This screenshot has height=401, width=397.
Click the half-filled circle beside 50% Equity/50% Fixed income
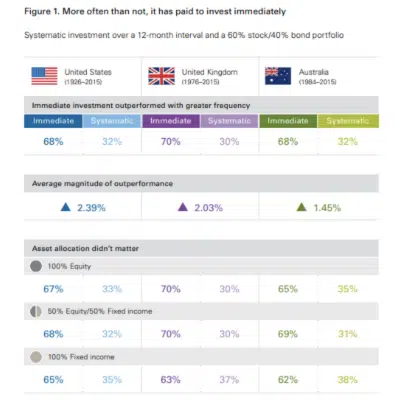click(36, 311)
